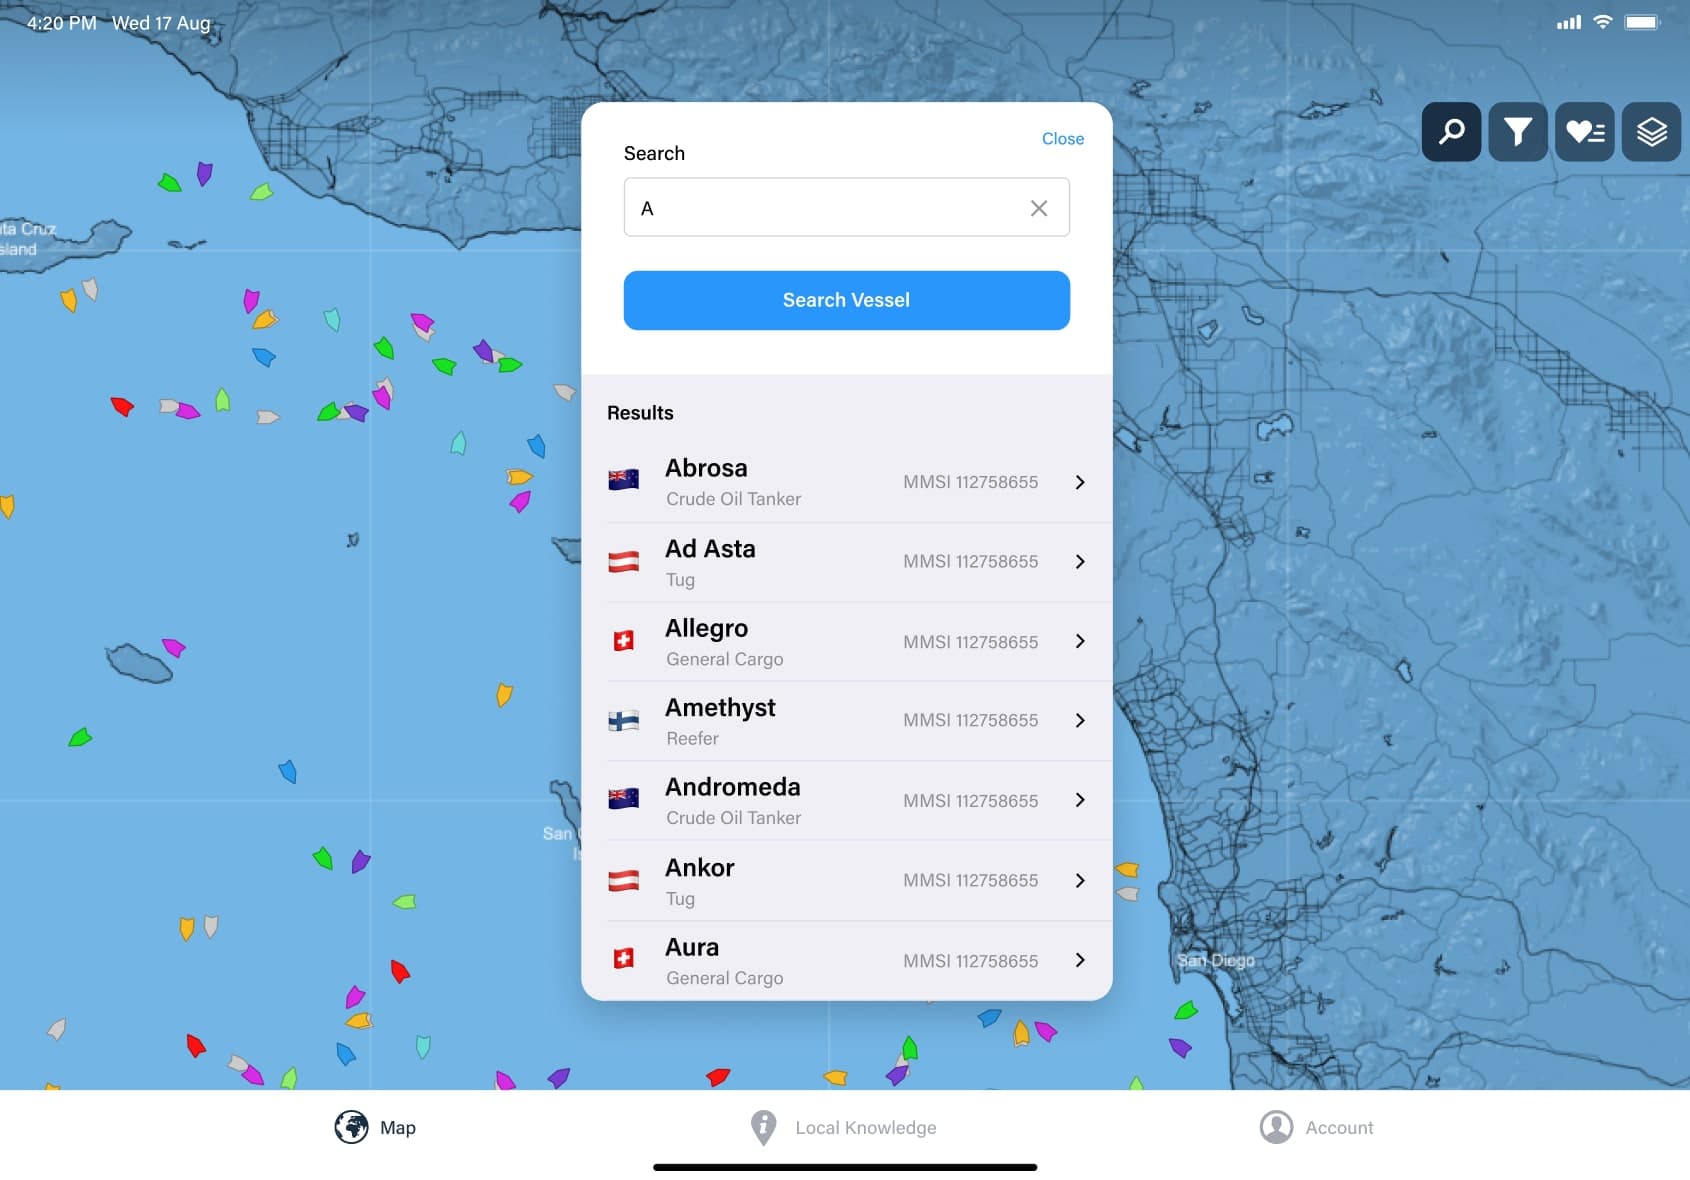This screenshot has height=1180, width=1690.
Task: Tap the Swiss flag beside Allegro
Action: 623,641
